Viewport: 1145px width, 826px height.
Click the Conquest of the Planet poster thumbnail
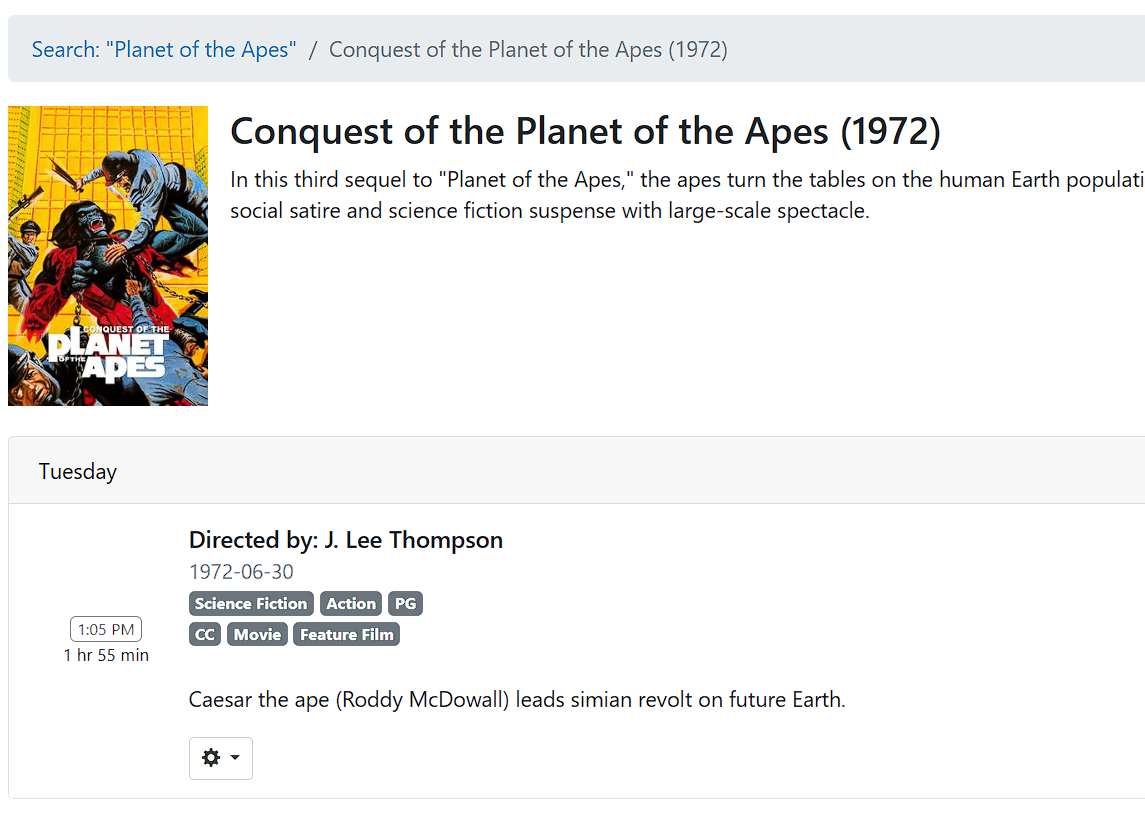coord(108,256)
